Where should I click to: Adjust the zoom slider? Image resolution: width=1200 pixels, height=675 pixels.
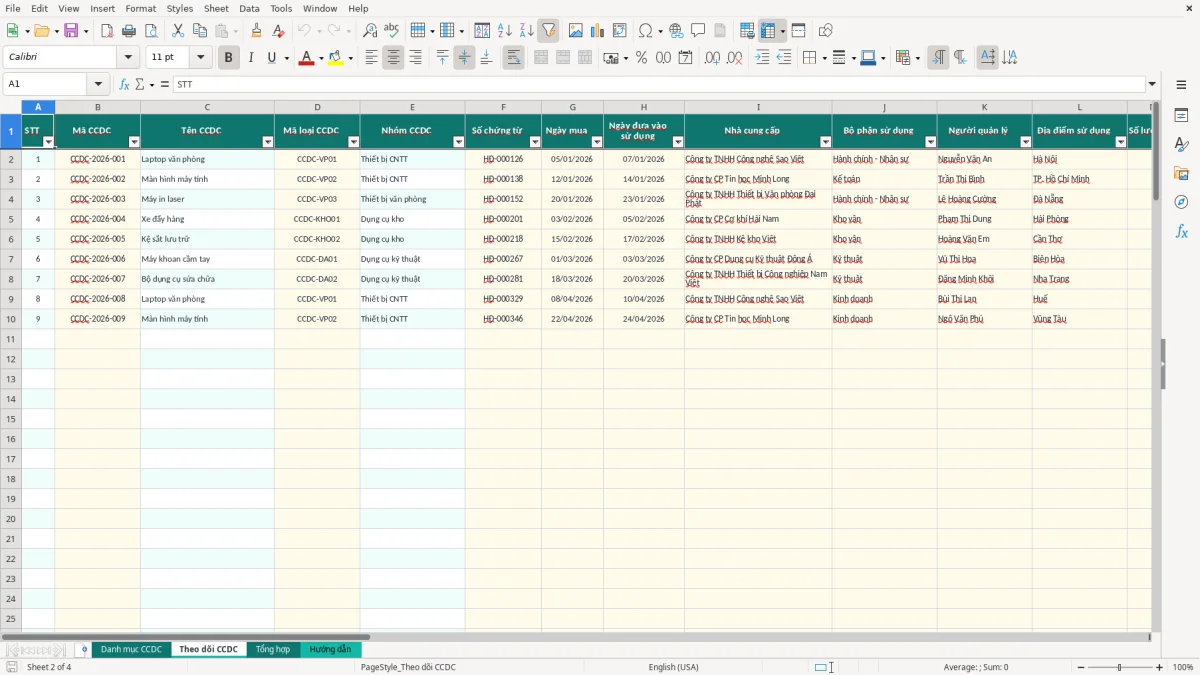pyautogui.click(x=1120, y=667)
